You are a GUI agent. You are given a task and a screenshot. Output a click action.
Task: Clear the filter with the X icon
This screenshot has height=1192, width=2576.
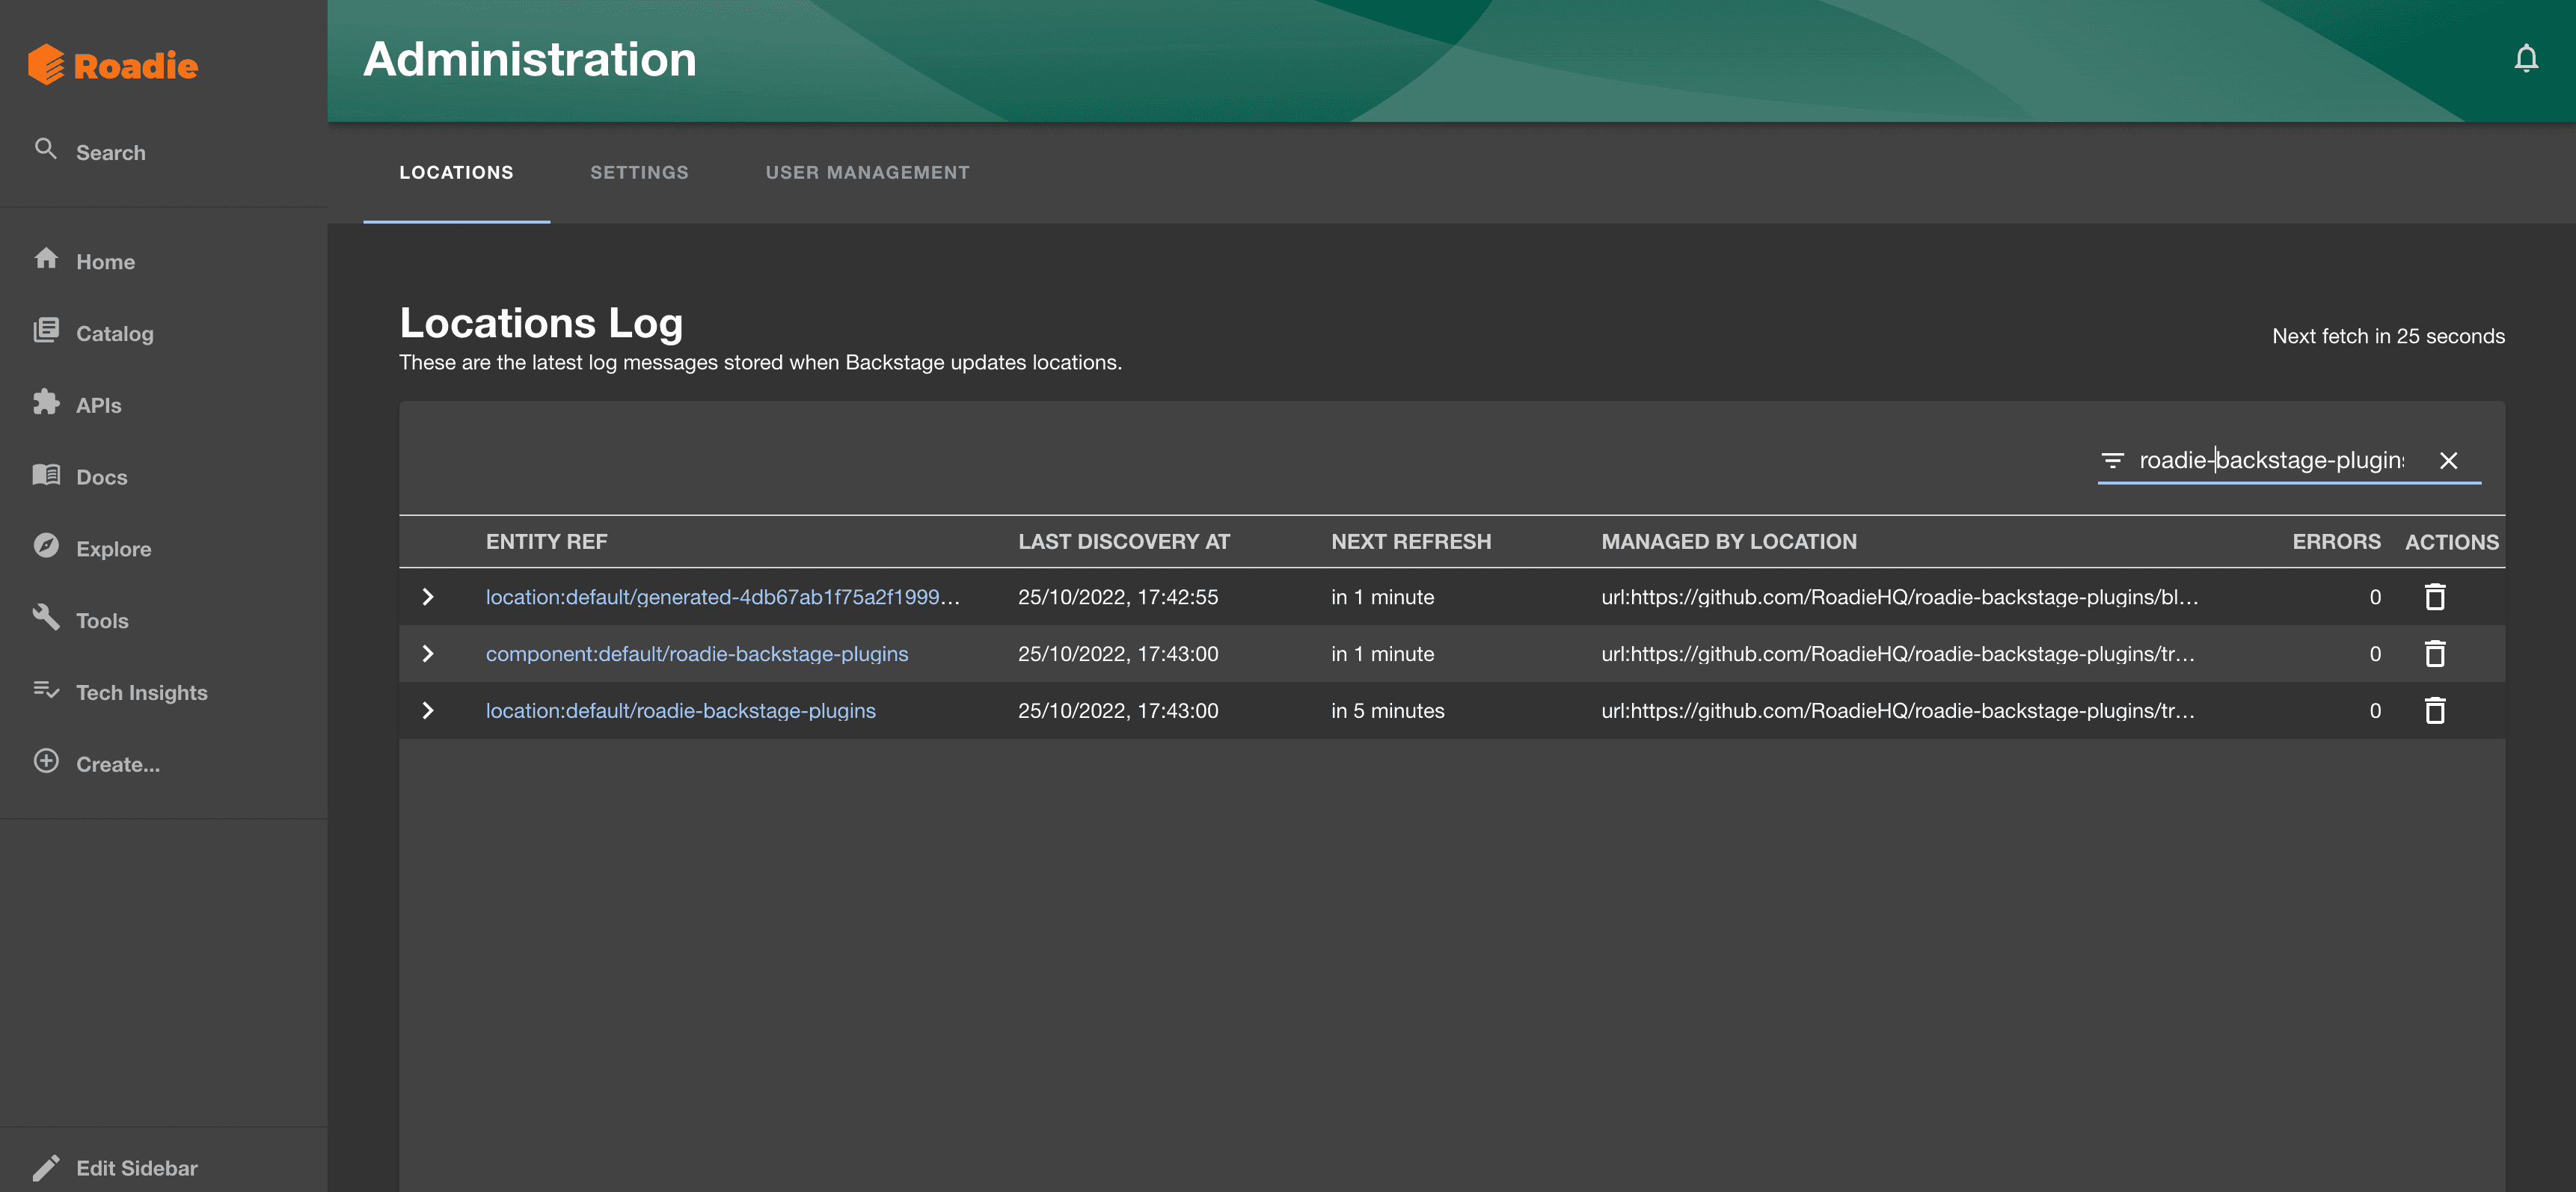(x=2448, y=460)
